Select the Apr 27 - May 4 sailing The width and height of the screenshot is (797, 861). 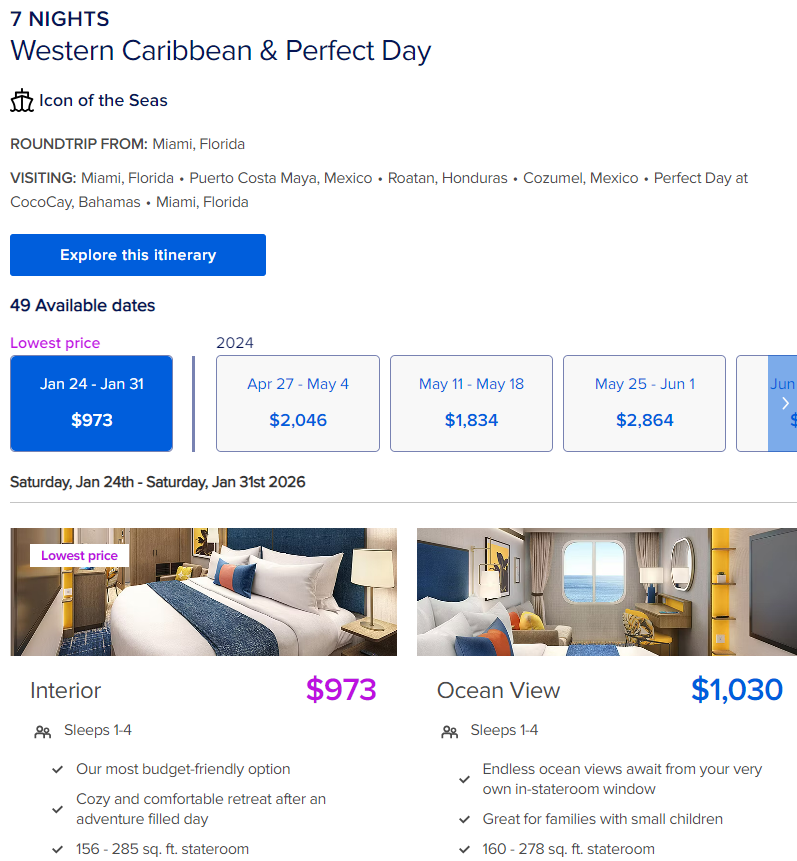[298, 404]
